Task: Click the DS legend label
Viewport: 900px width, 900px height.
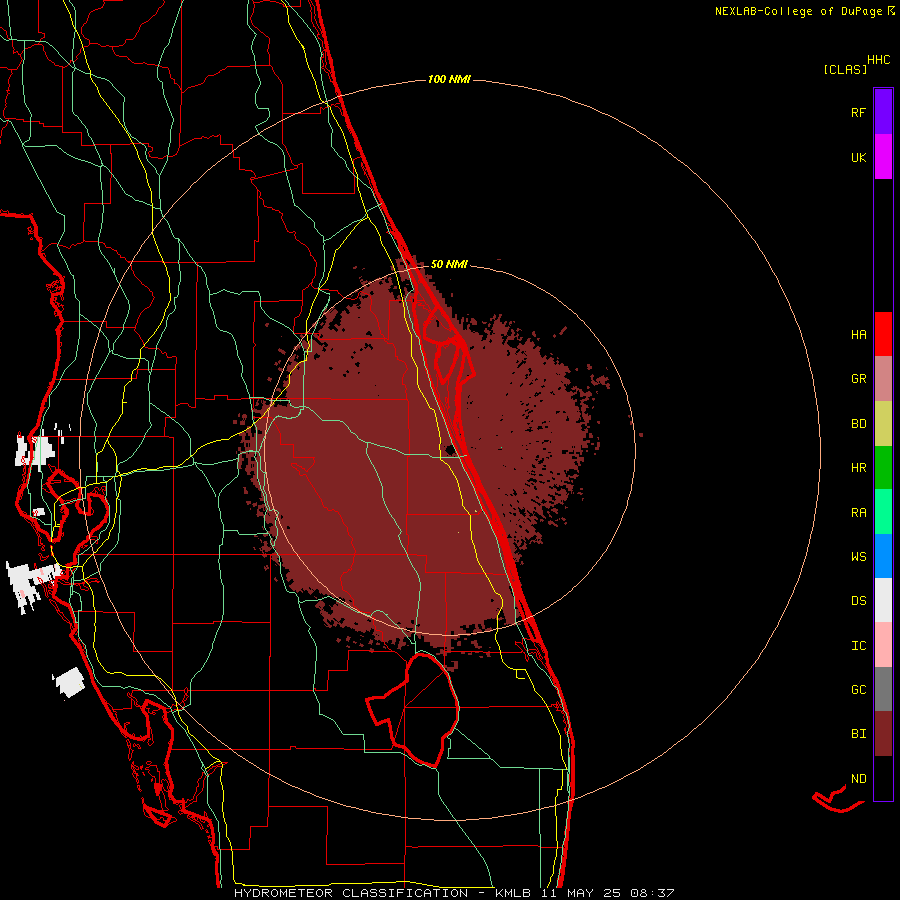Action: click(858, 601)
